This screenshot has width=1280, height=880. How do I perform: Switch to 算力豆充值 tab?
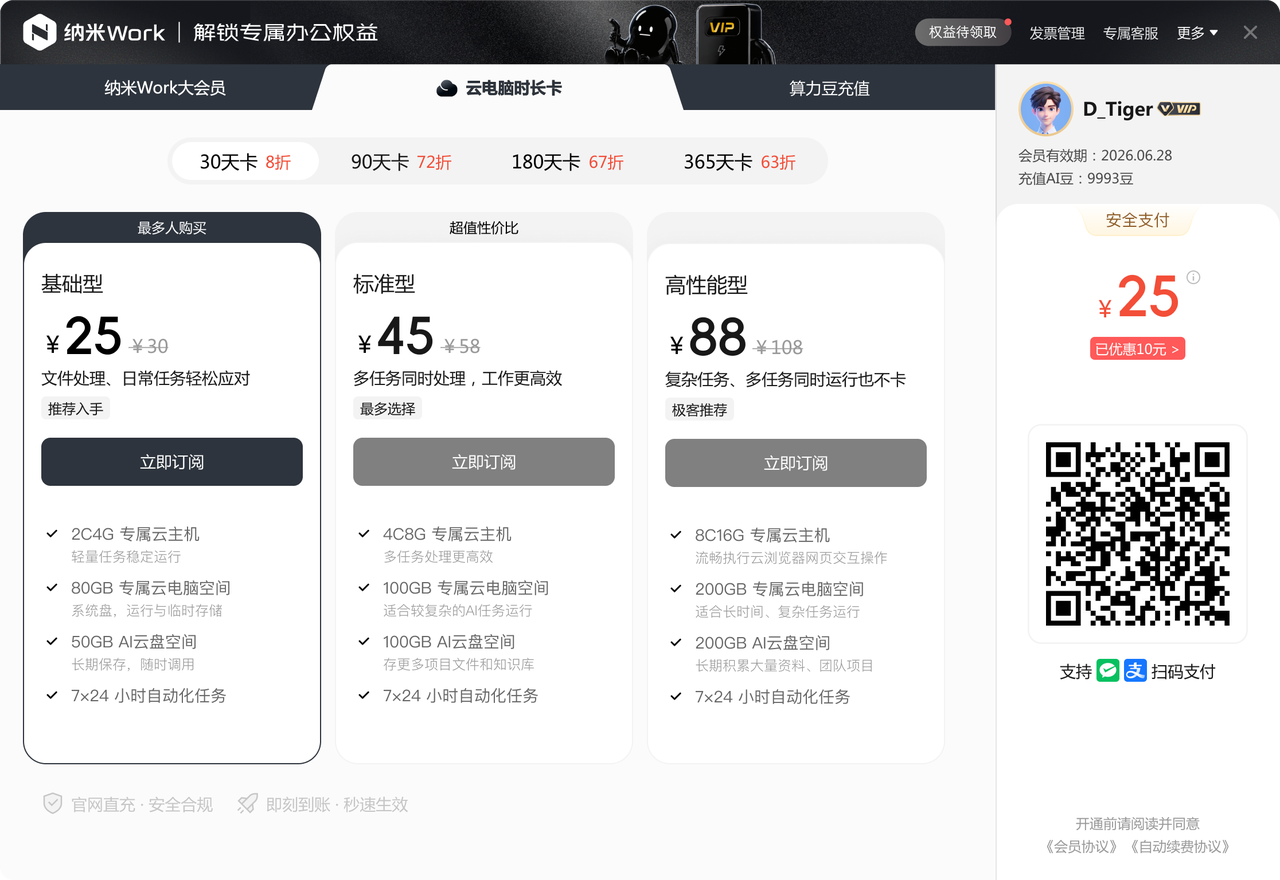point(829,88)
